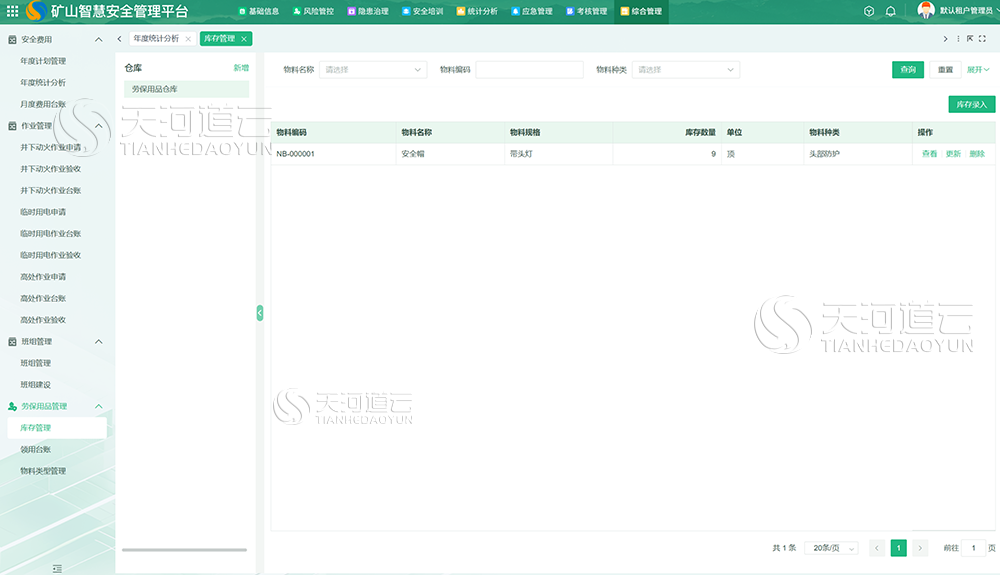This screenshot has width=1000, height=575.
Task: Click the user avatar icon
Action: (x=926, y=10)
